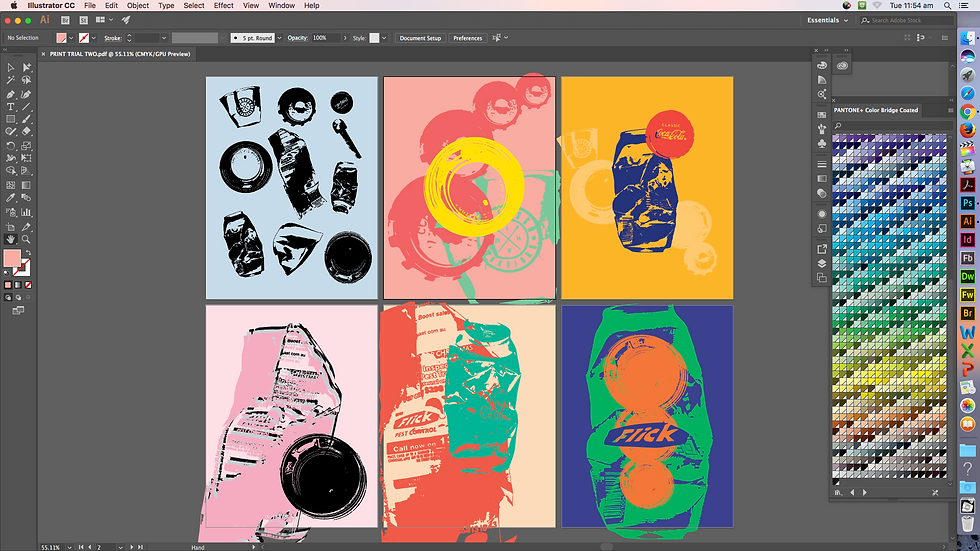Click the Preferences button

click(x=468, y=38)
